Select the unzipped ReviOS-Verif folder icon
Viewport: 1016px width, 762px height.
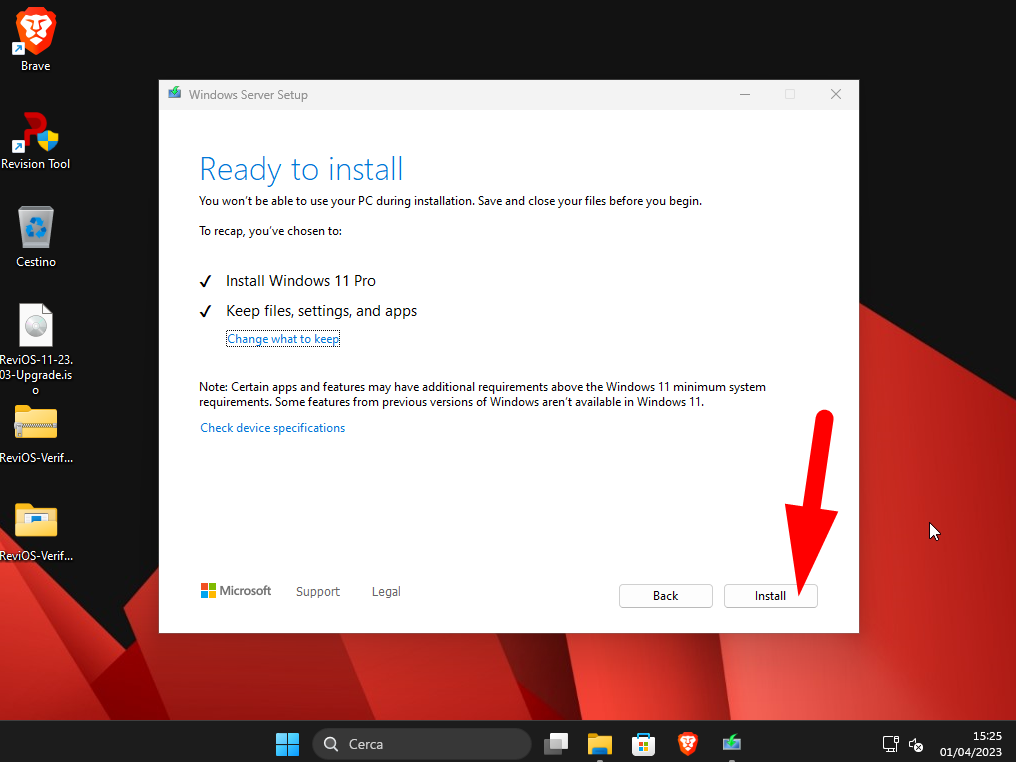point(36,533)
